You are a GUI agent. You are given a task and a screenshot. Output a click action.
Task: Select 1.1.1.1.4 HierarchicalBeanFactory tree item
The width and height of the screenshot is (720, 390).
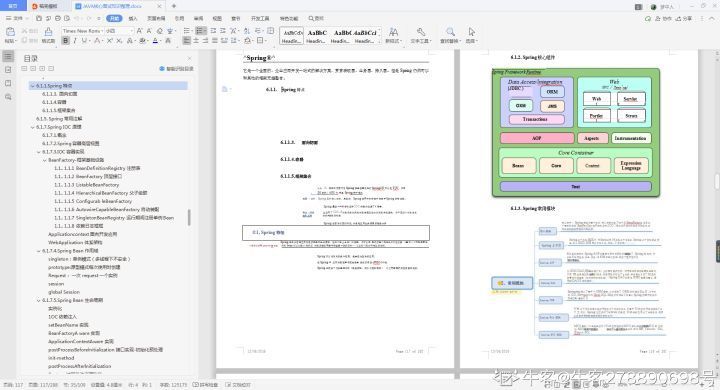click(100, 193)
